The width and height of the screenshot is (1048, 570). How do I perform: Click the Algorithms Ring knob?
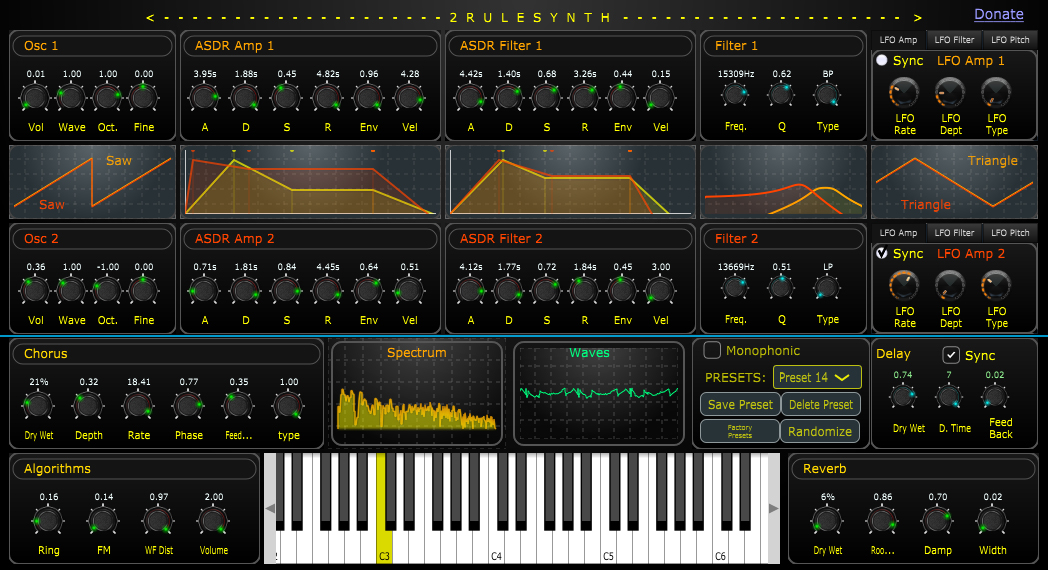[x=48, y=521]
